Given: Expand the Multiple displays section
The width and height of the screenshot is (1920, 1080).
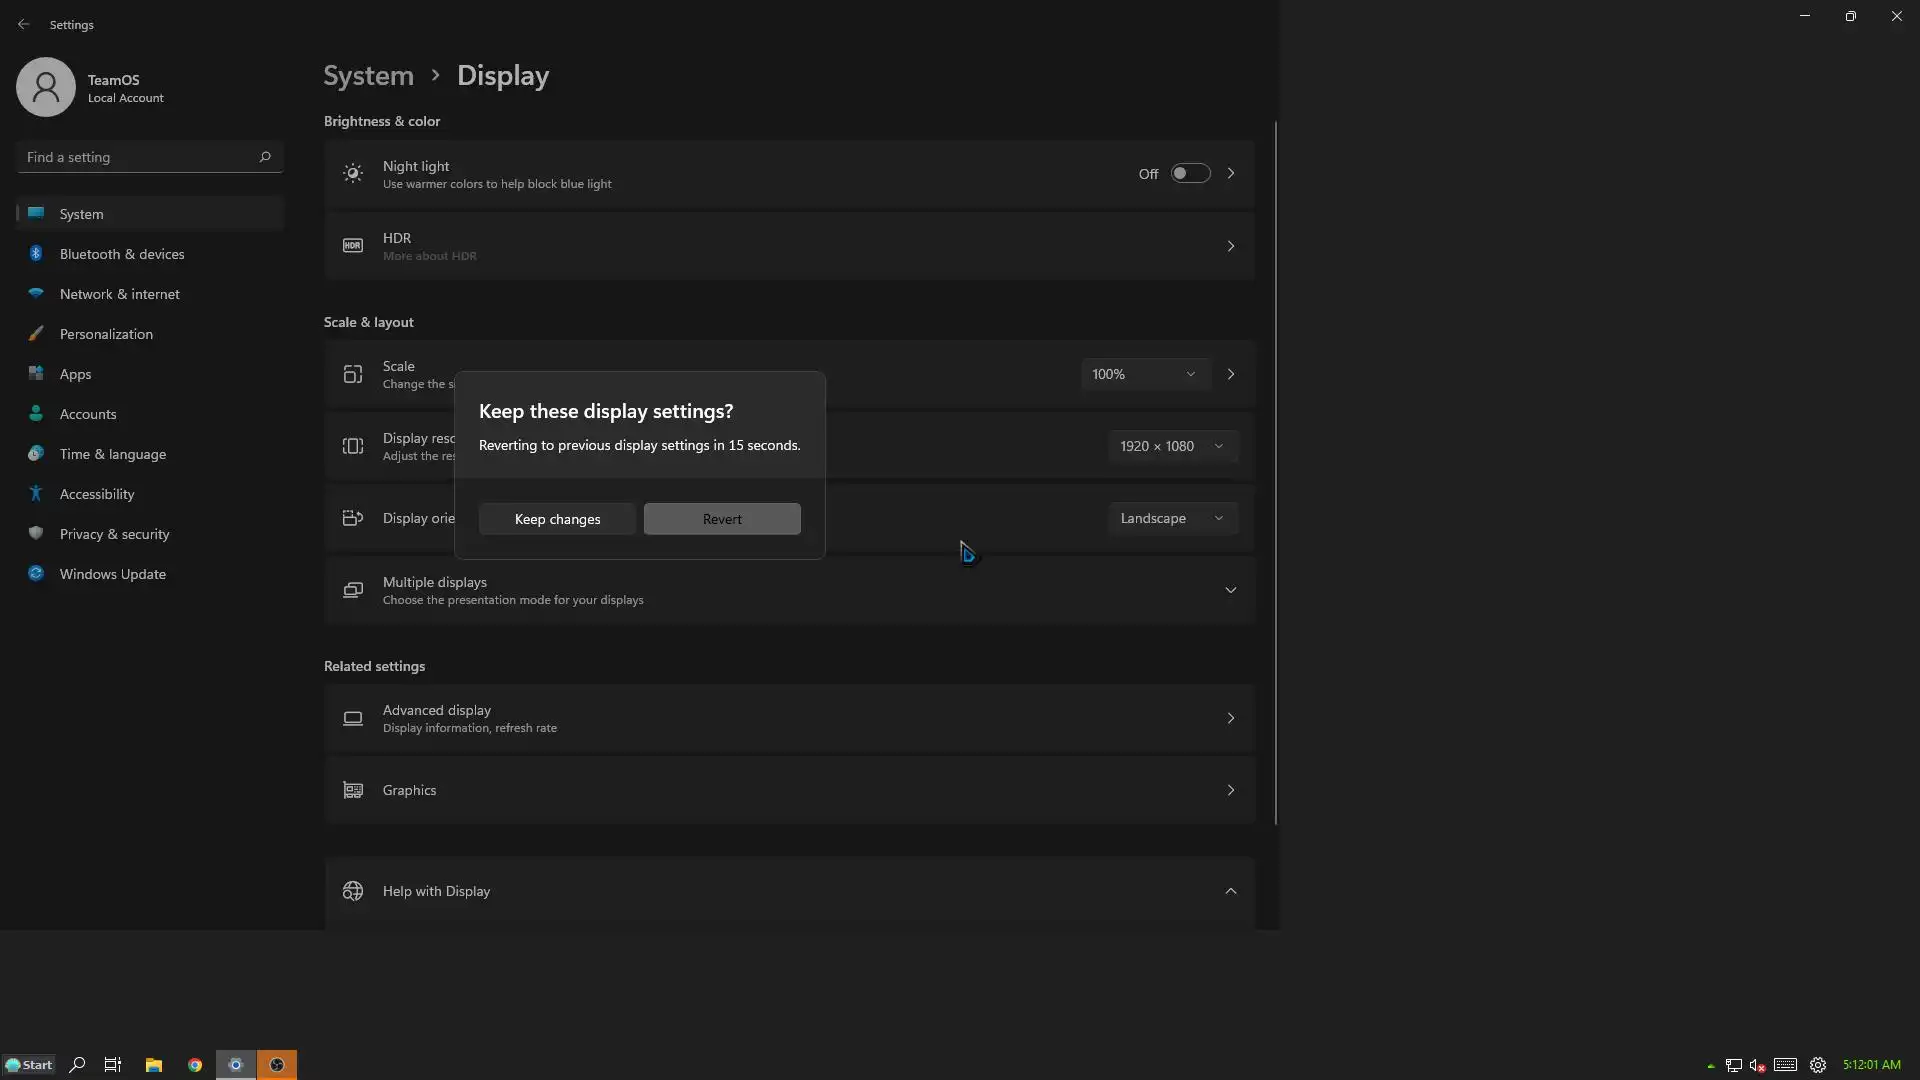Looking at the screenshot, I should pyautogui.click(x=1230, y=590).
